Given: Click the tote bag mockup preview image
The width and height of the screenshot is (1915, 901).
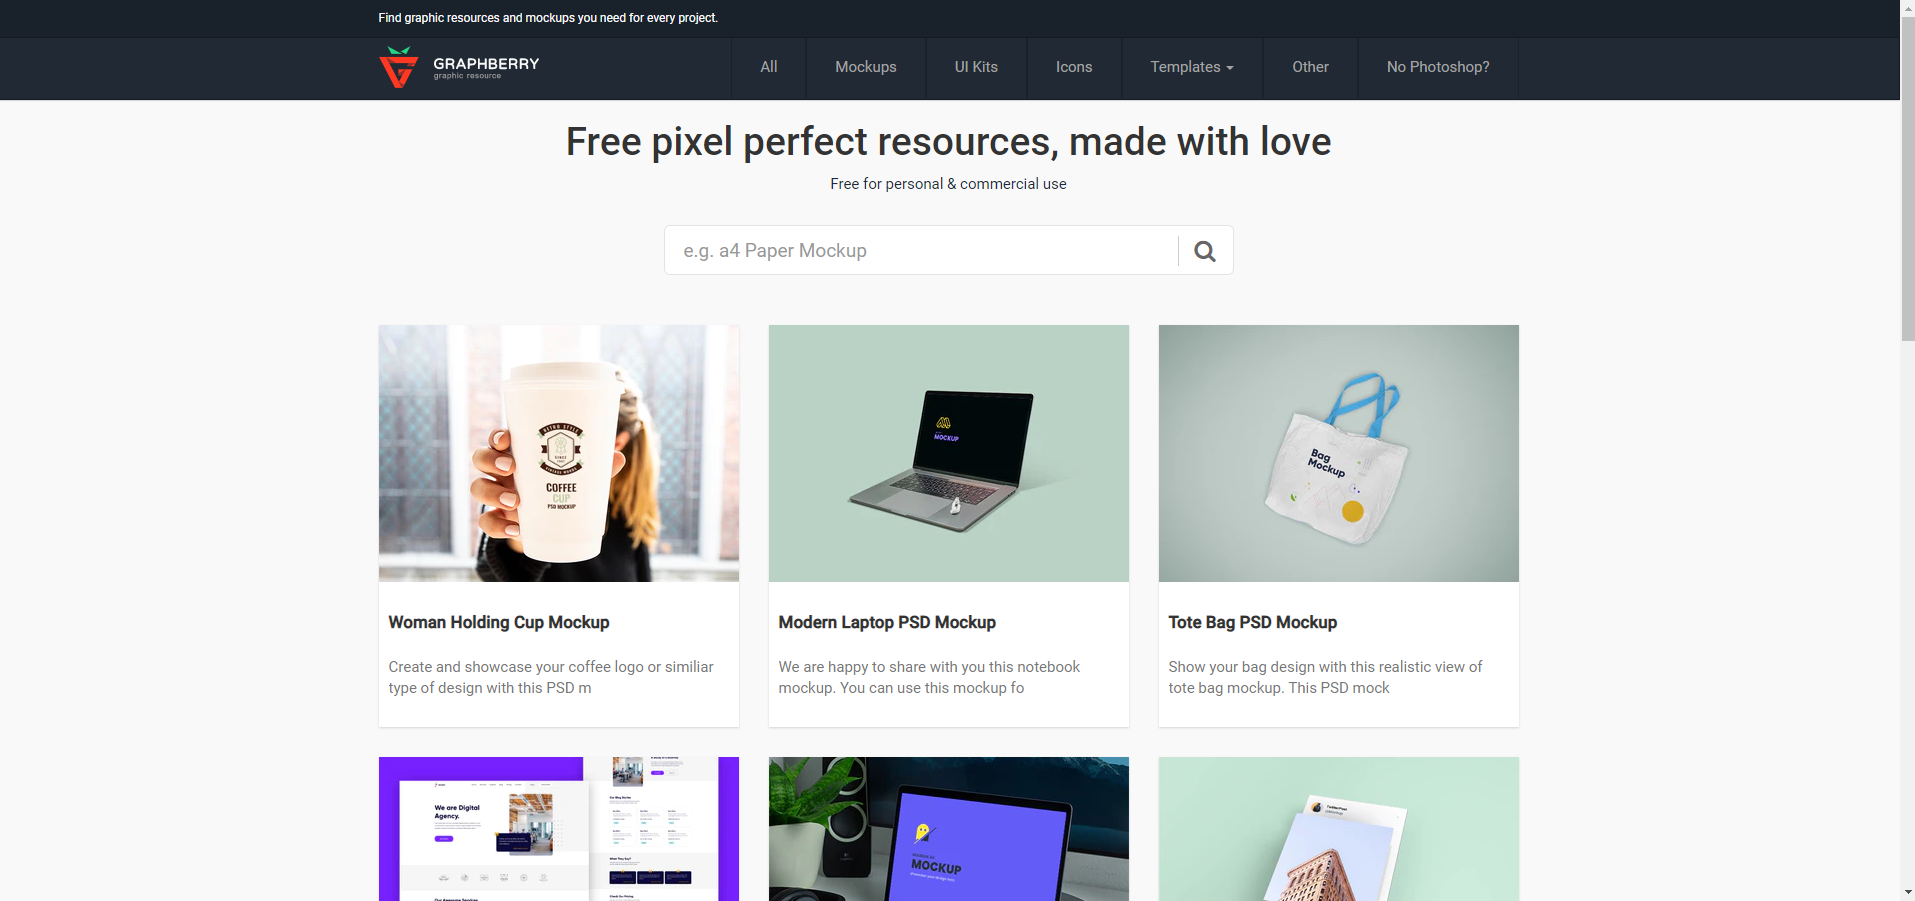Looking at the screenshot, I should tap(1339, 453).
